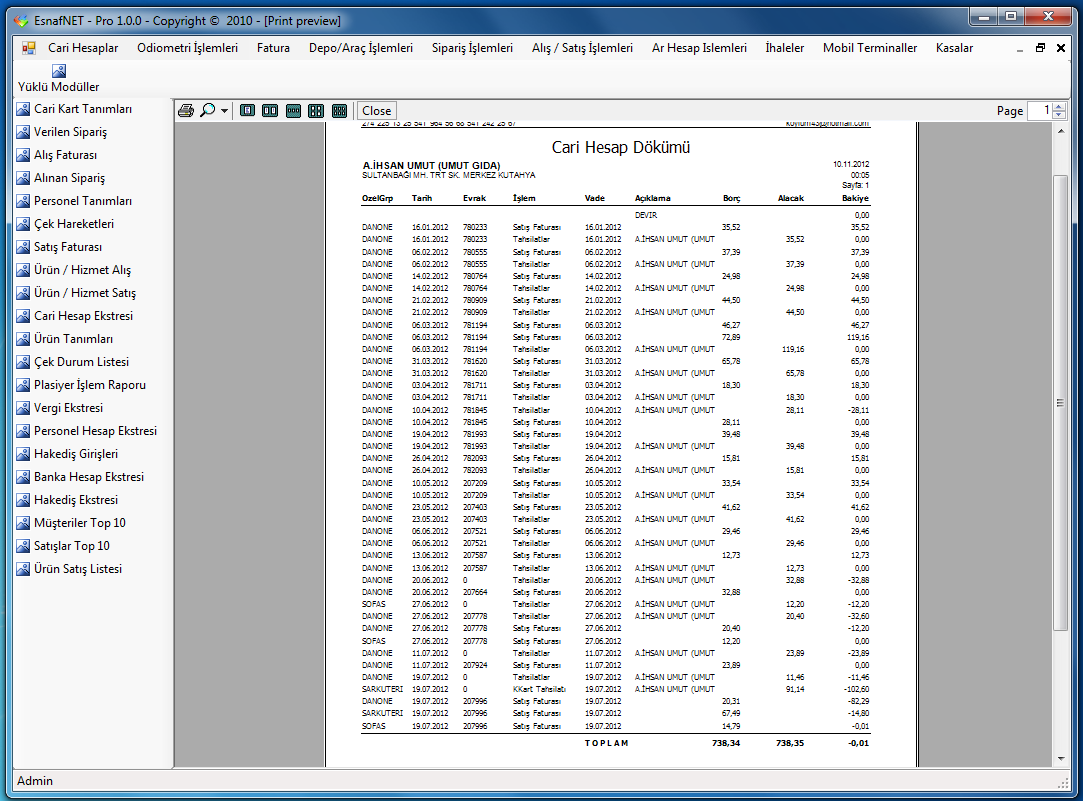1083x801 pixels.
Task: Open the Mobil Terminaller menu
Action: tap(870, 48)
